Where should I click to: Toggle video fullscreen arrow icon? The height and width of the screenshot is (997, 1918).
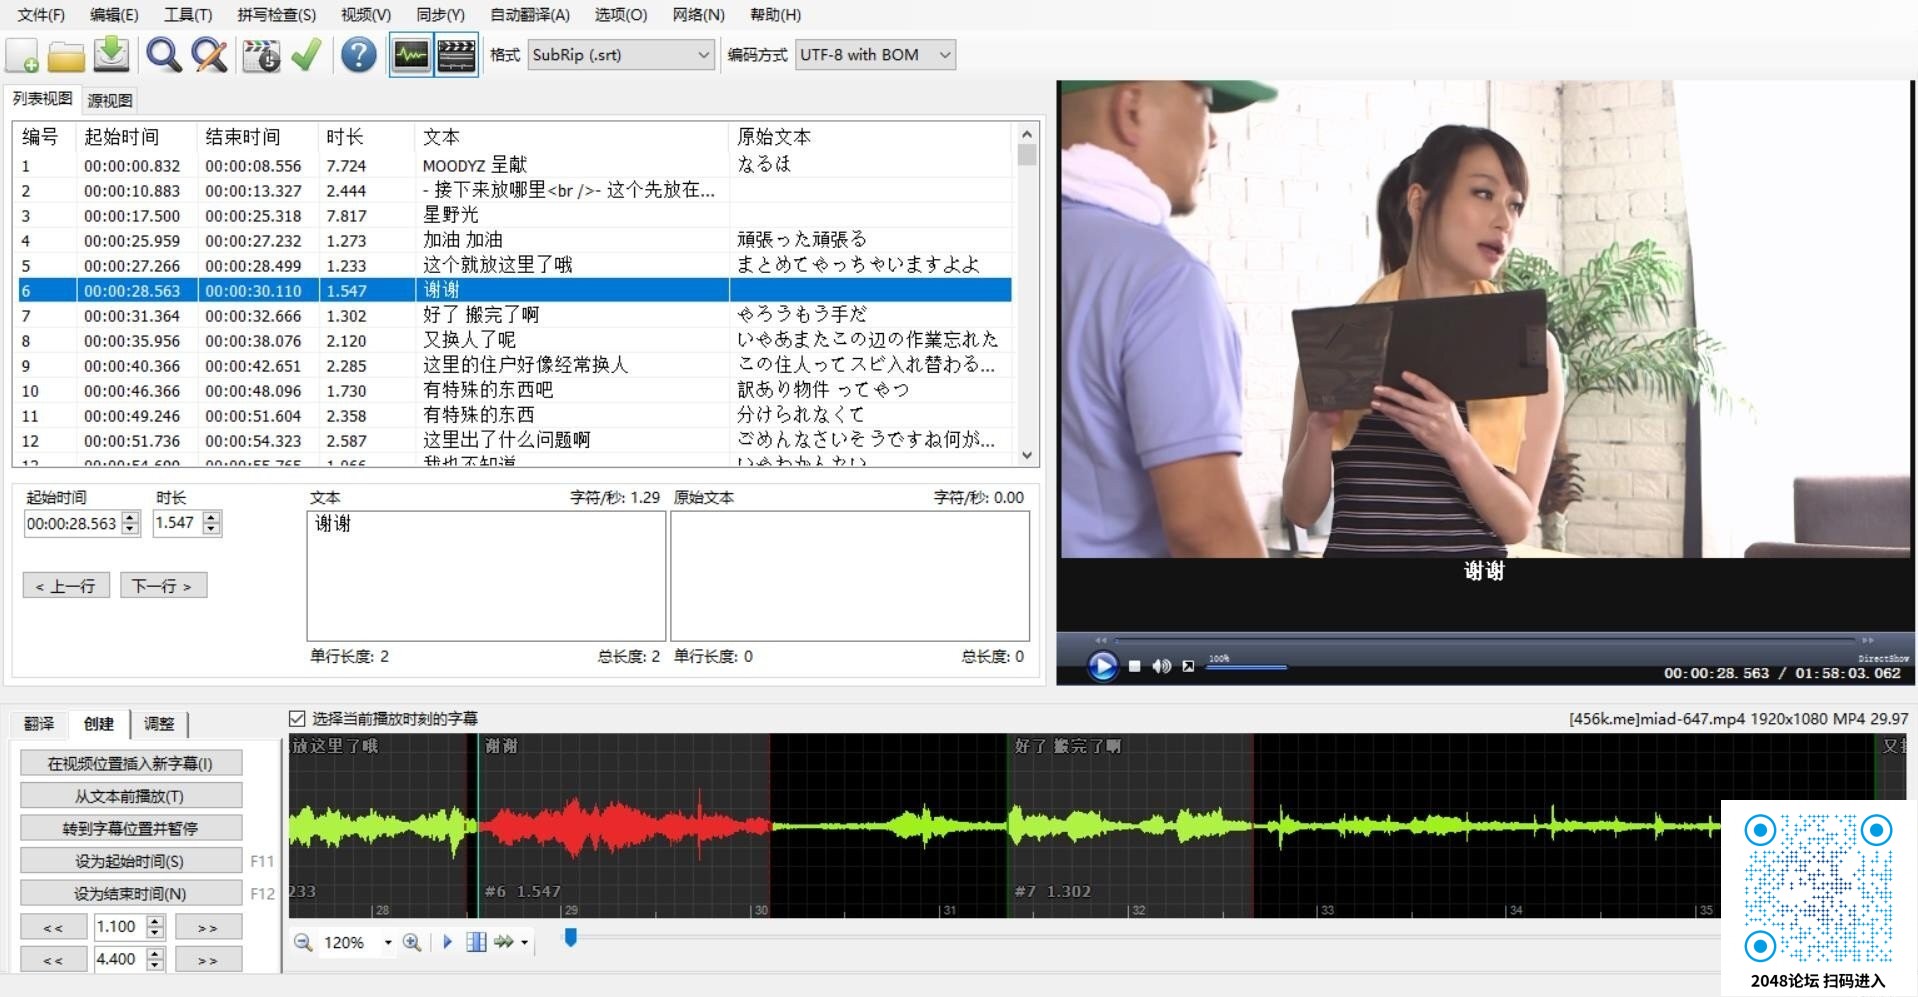pos(1188,666)
